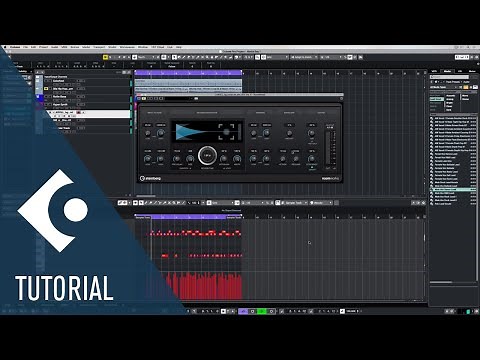Open the Transport menu
480x360 pixels.
pyautogui.click(x=99, y=47)
